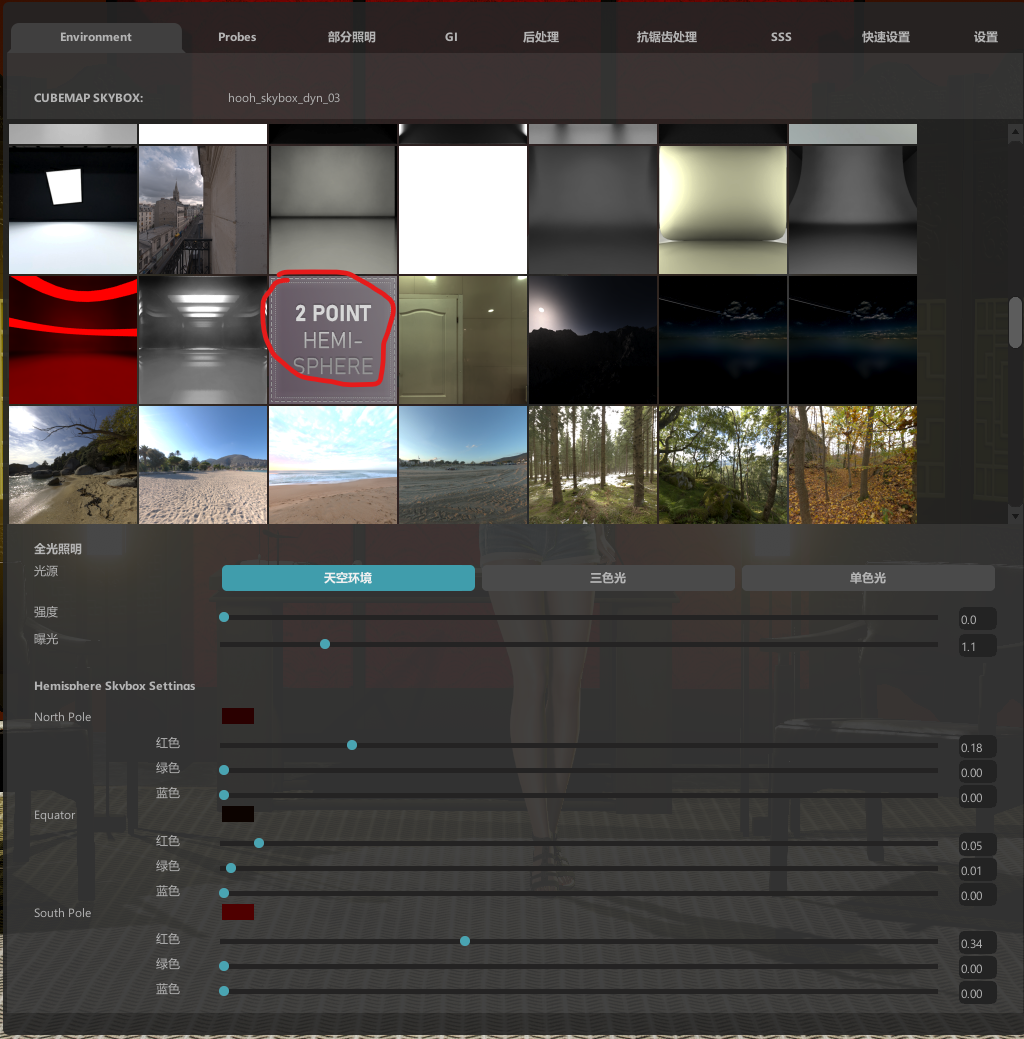Pick the white door interior skybox
This screenshot has height=1039, width=1024.
(463, 340)
